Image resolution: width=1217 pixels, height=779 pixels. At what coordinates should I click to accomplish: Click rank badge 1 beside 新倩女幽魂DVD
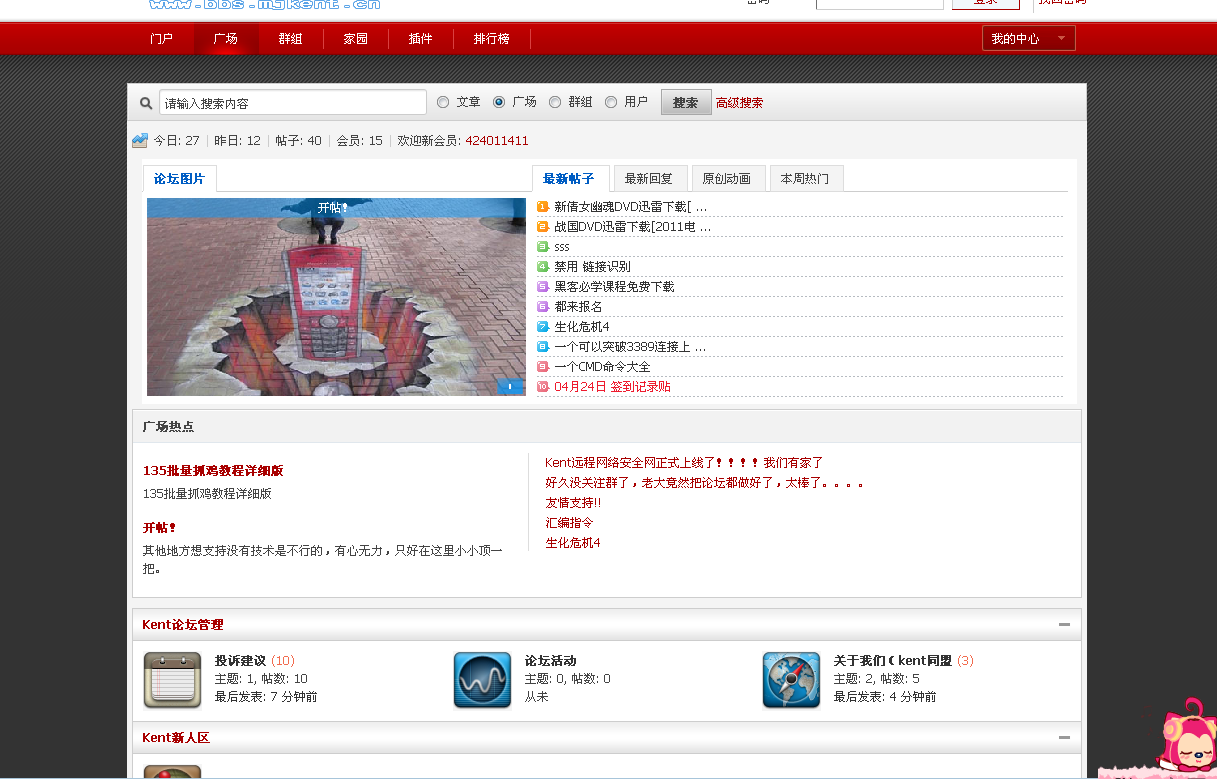(x=543, y=207)
